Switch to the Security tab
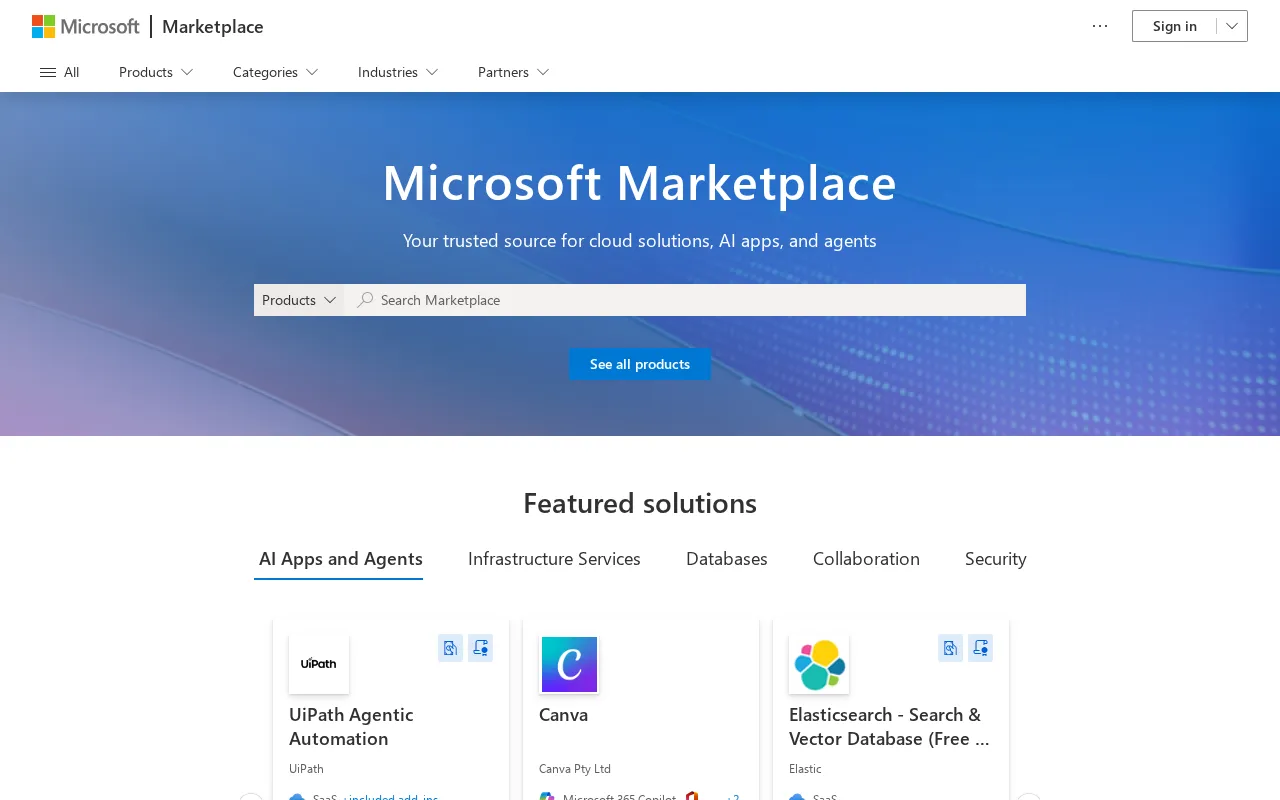Viewport: 1280px width, 800px height. click(x=996, y=559)
